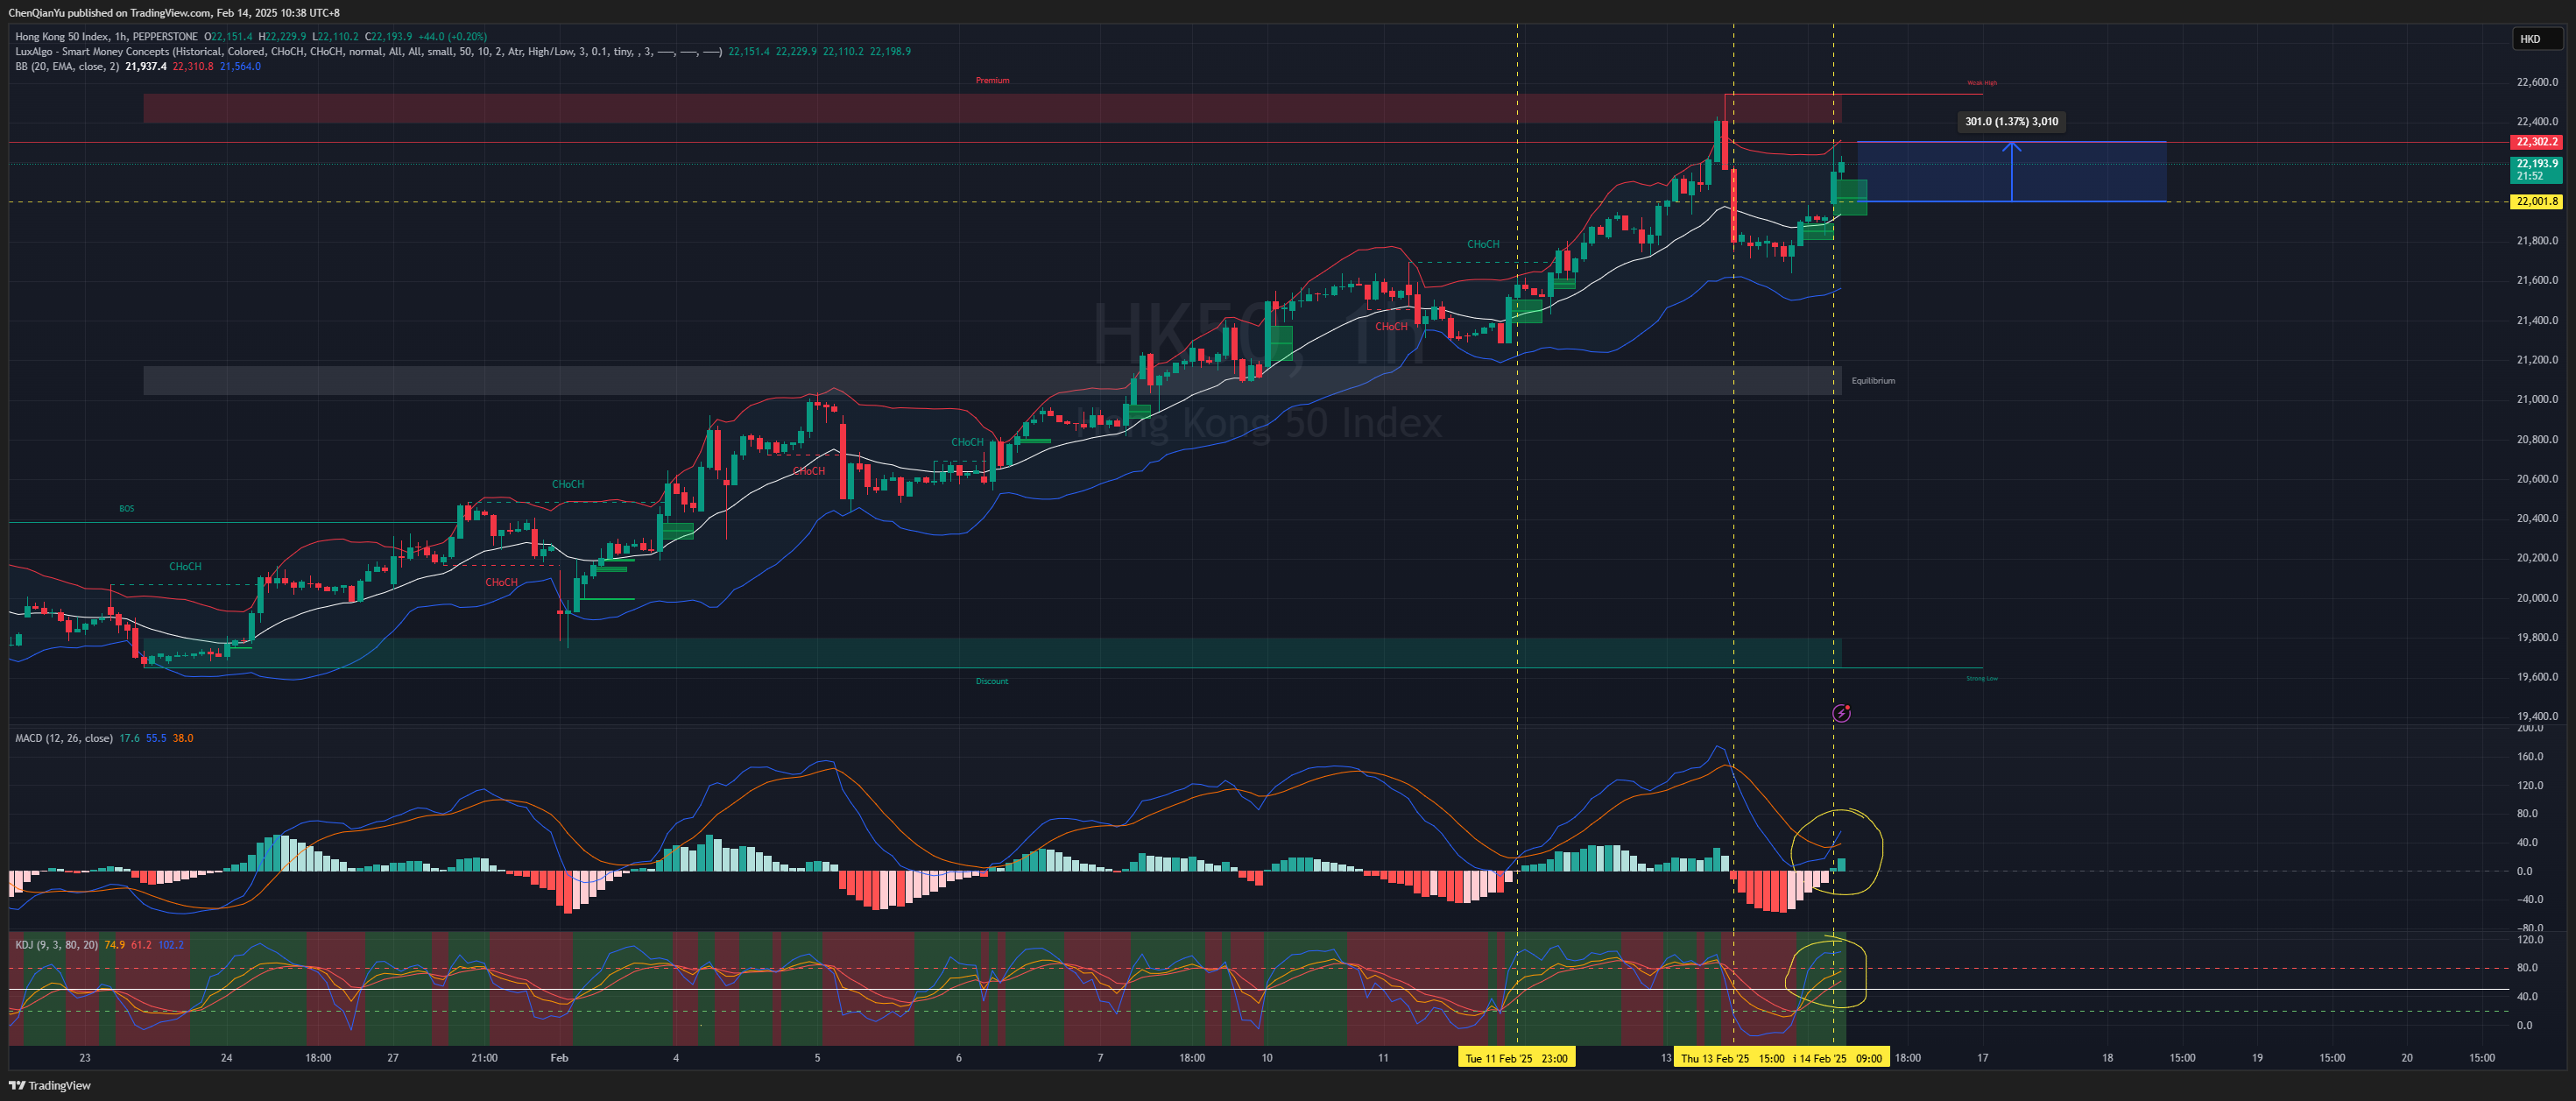Click the LuxAlgo Smart Money Concepts indicator legend
Screen dimensions: 2576x1101
coord(368,51)
